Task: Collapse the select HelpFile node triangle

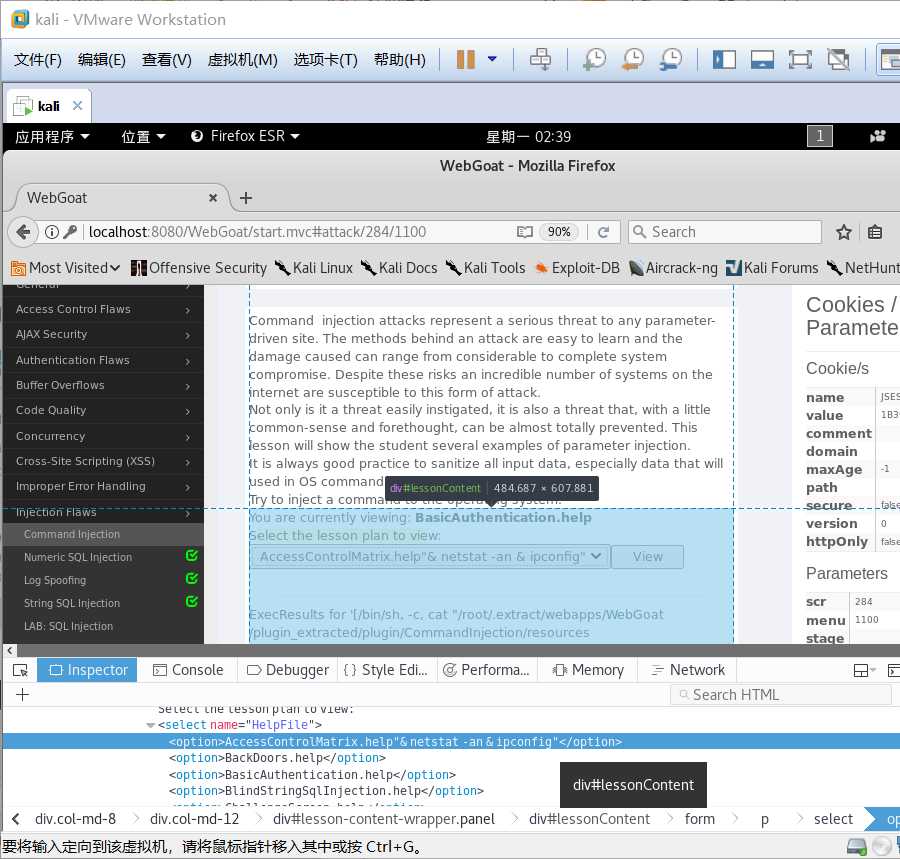Action: point(150,725)
